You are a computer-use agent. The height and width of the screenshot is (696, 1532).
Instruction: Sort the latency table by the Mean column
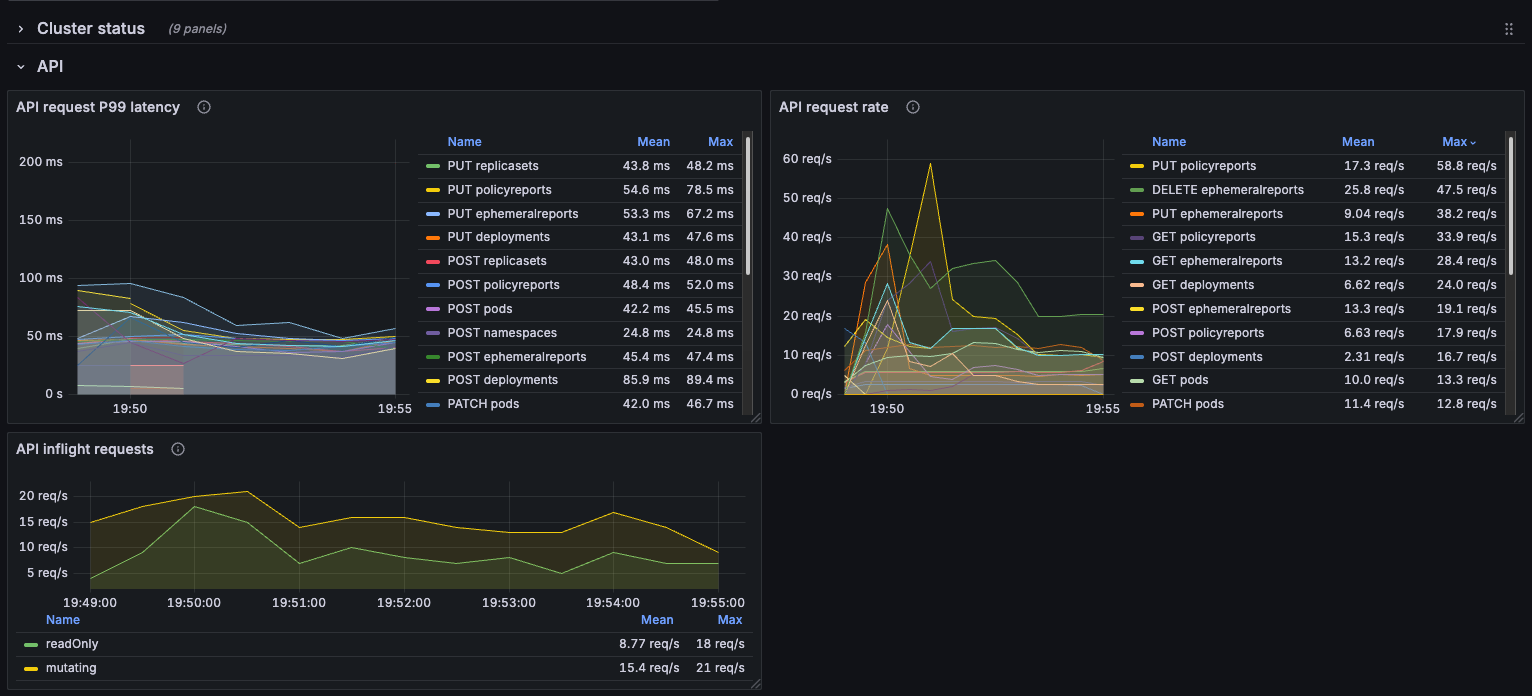click(x=654, y=141)
